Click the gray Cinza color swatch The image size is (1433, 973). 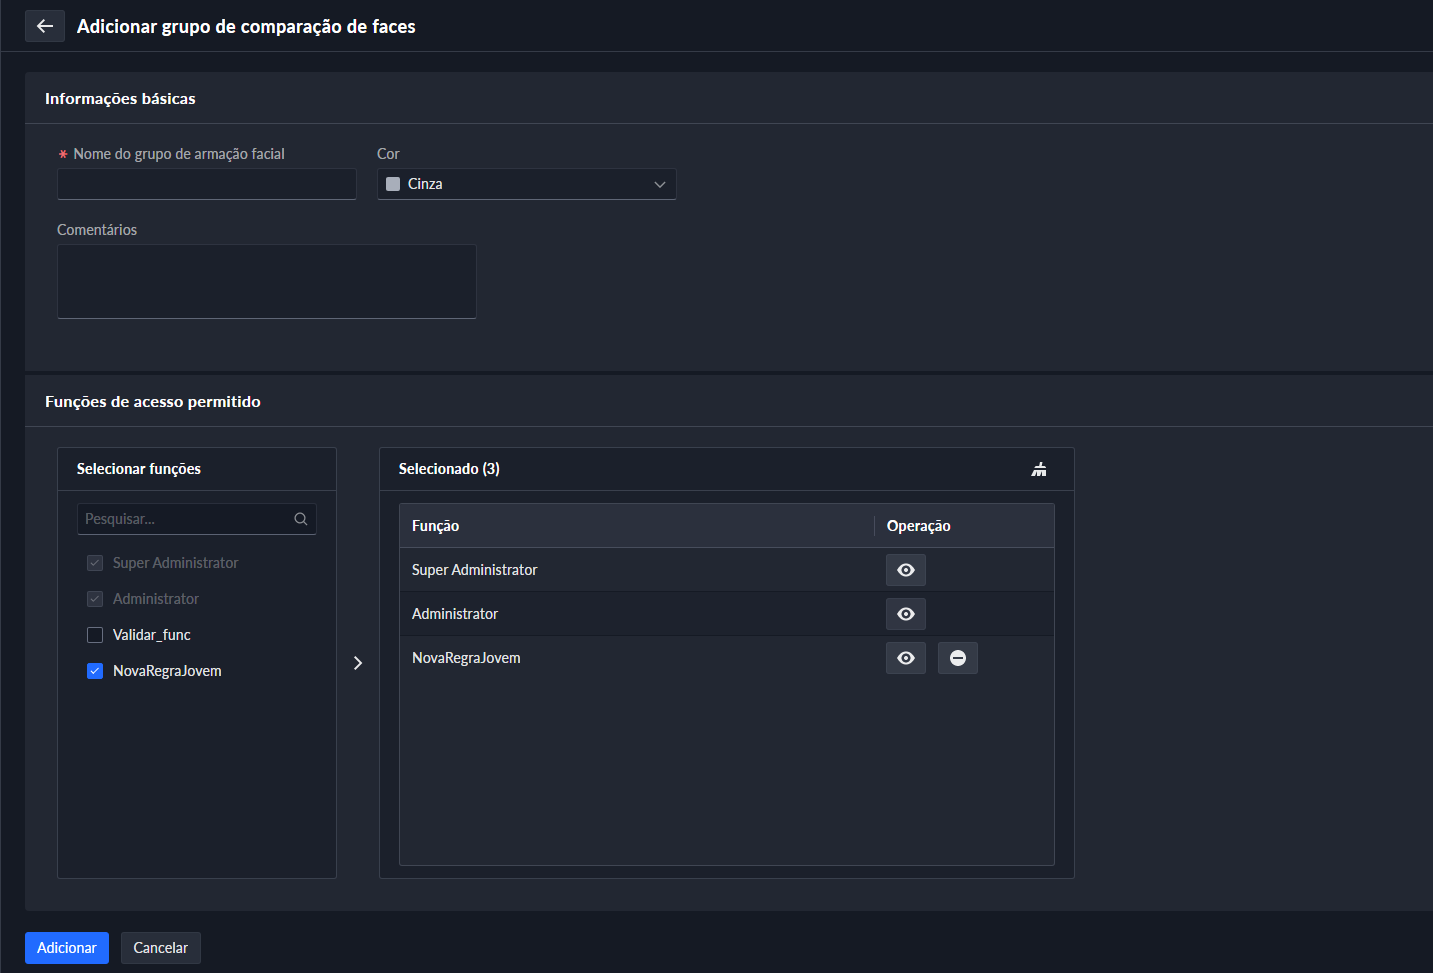click(x=393, y=184)
